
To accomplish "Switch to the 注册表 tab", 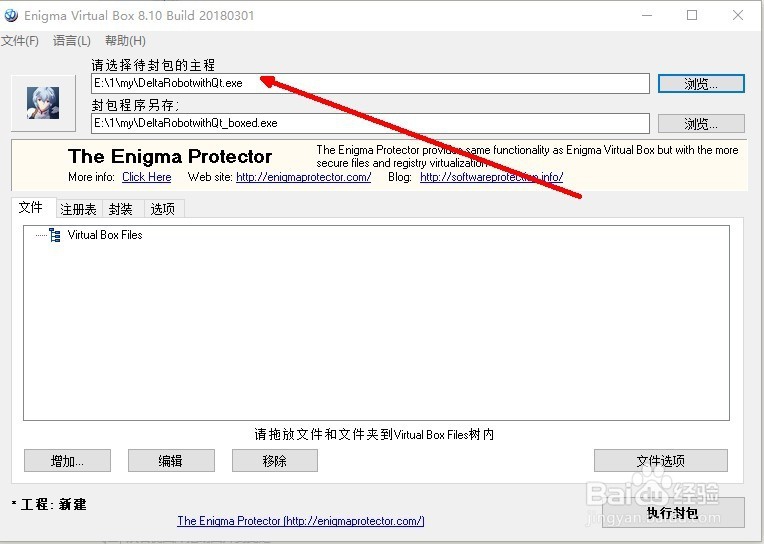I will [x=78, y=209].
